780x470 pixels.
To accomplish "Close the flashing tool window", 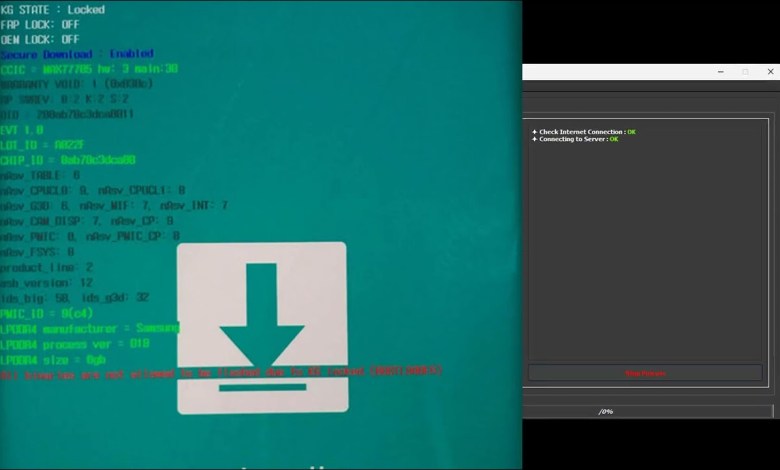I will point(769,72).
